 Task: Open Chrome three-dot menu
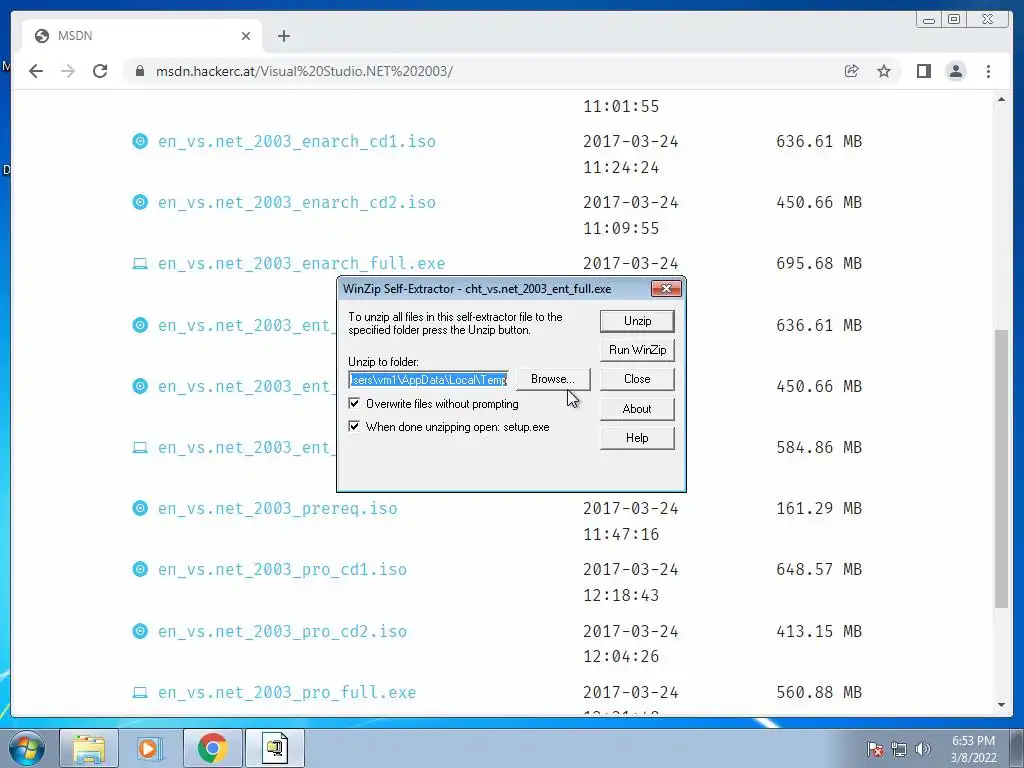click(x=988, y=71)
